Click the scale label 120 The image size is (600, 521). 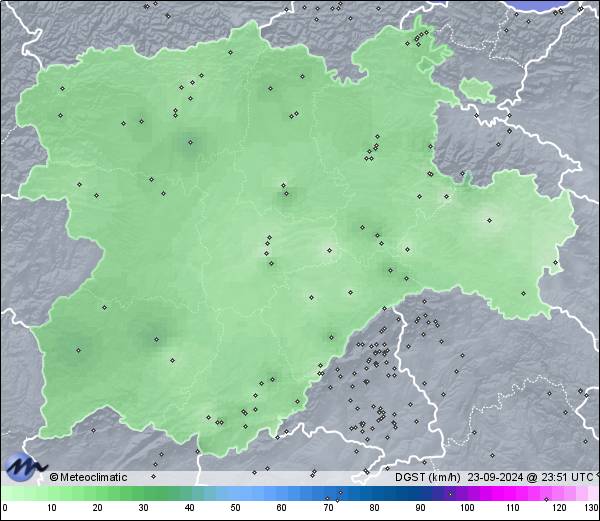559,508
